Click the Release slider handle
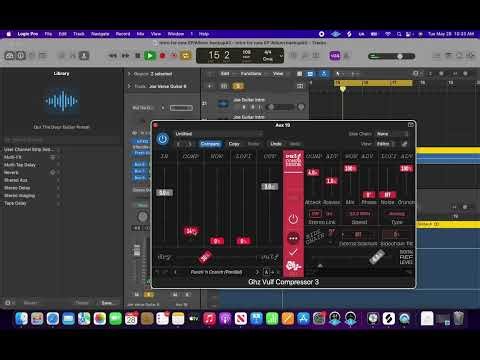The height and width of the screenshot is (360, 480). (x=331, y=181)
